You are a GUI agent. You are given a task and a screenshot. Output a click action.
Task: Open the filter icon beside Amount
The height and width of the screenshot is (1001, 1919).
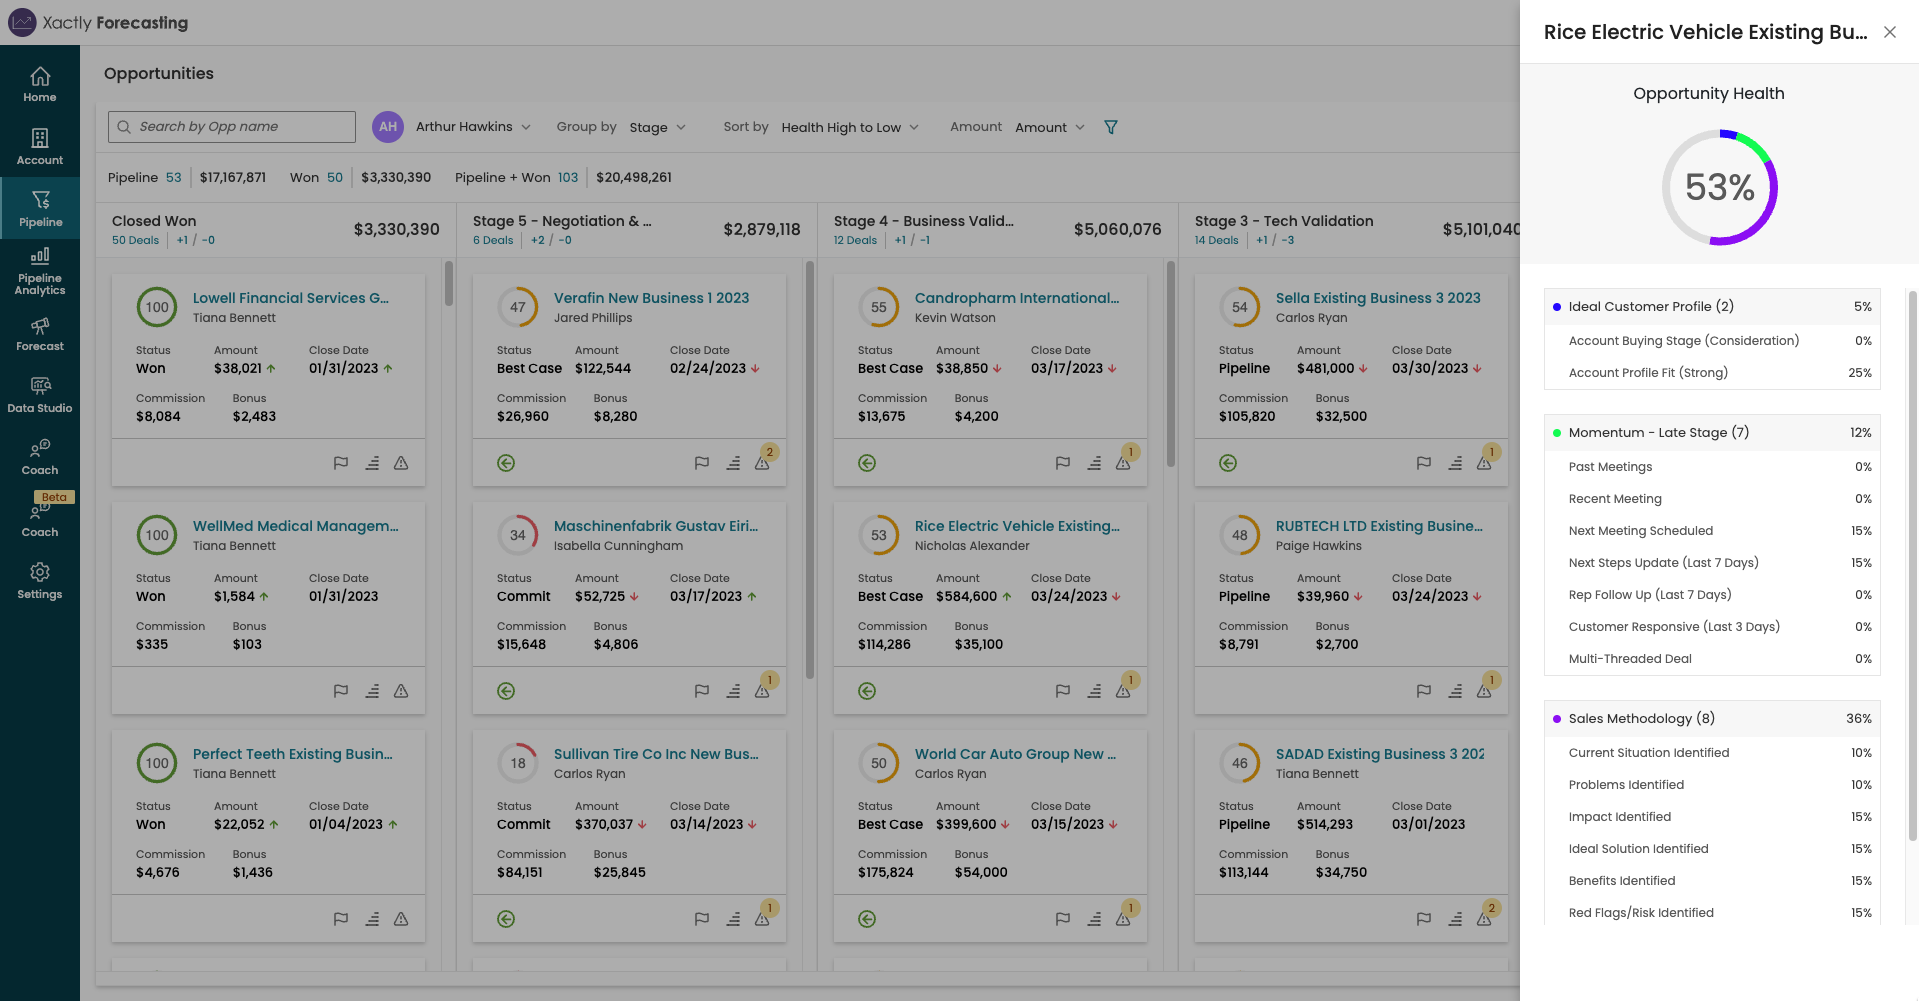click(1110, 127)
